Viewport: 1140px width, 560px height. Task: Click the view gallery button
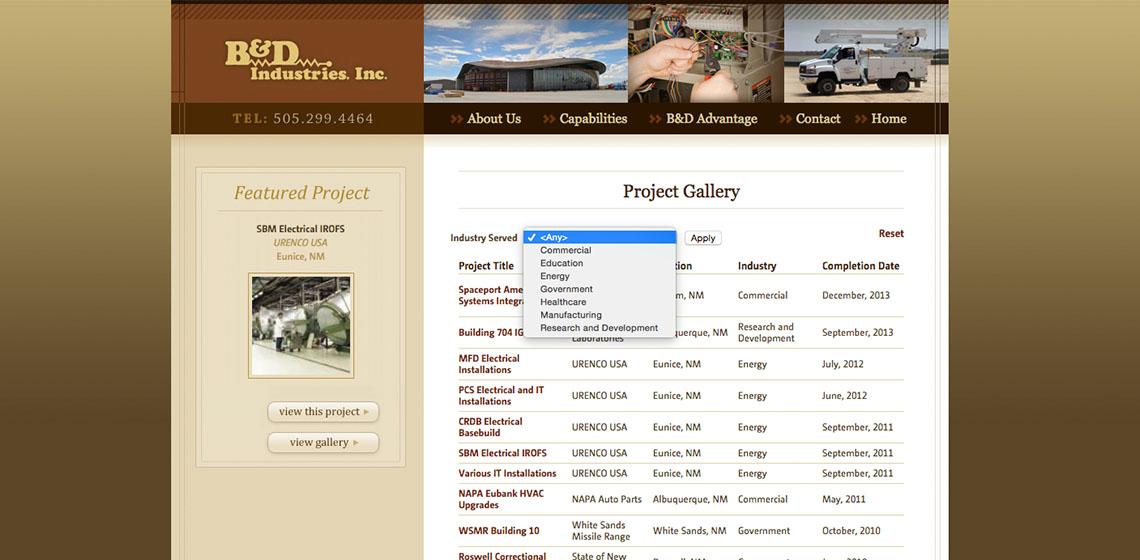point(324,442)
